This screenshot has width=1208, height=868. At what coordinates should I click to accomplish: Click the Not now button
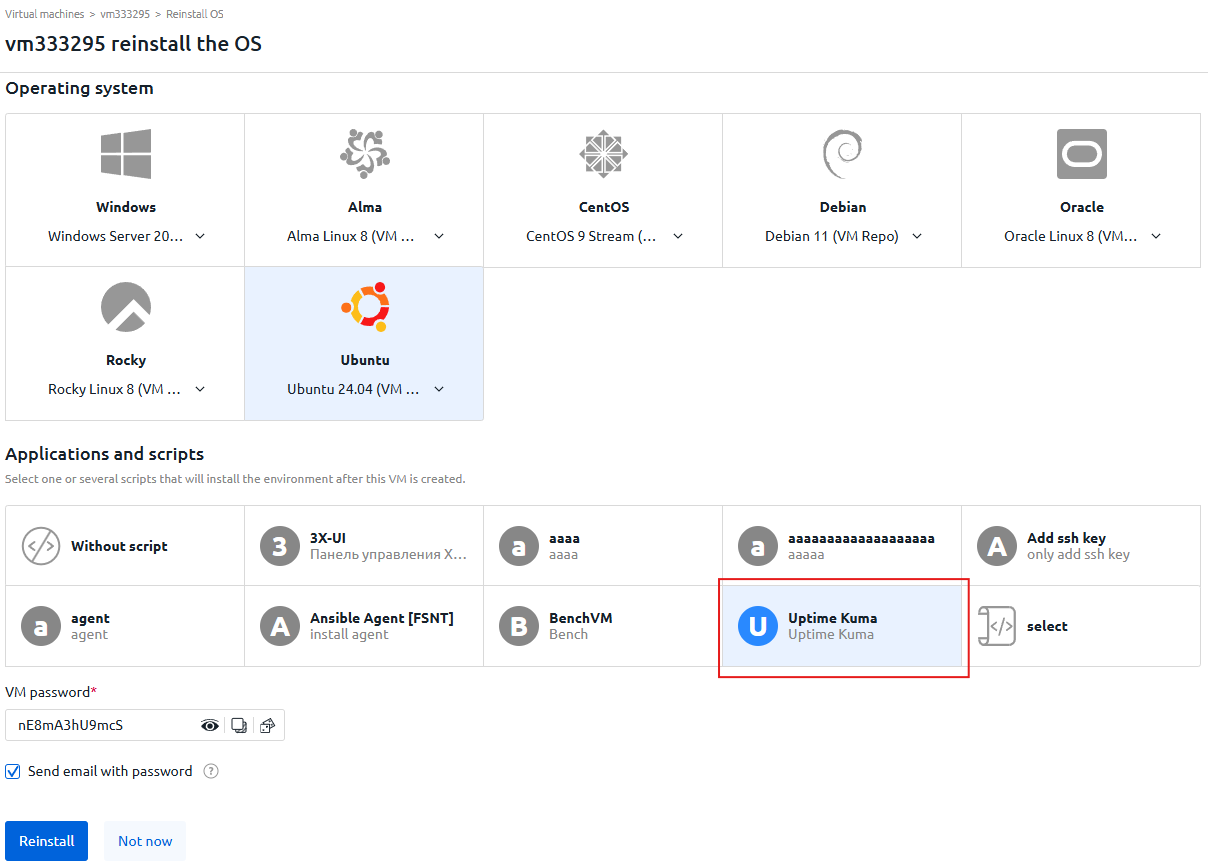145,841
